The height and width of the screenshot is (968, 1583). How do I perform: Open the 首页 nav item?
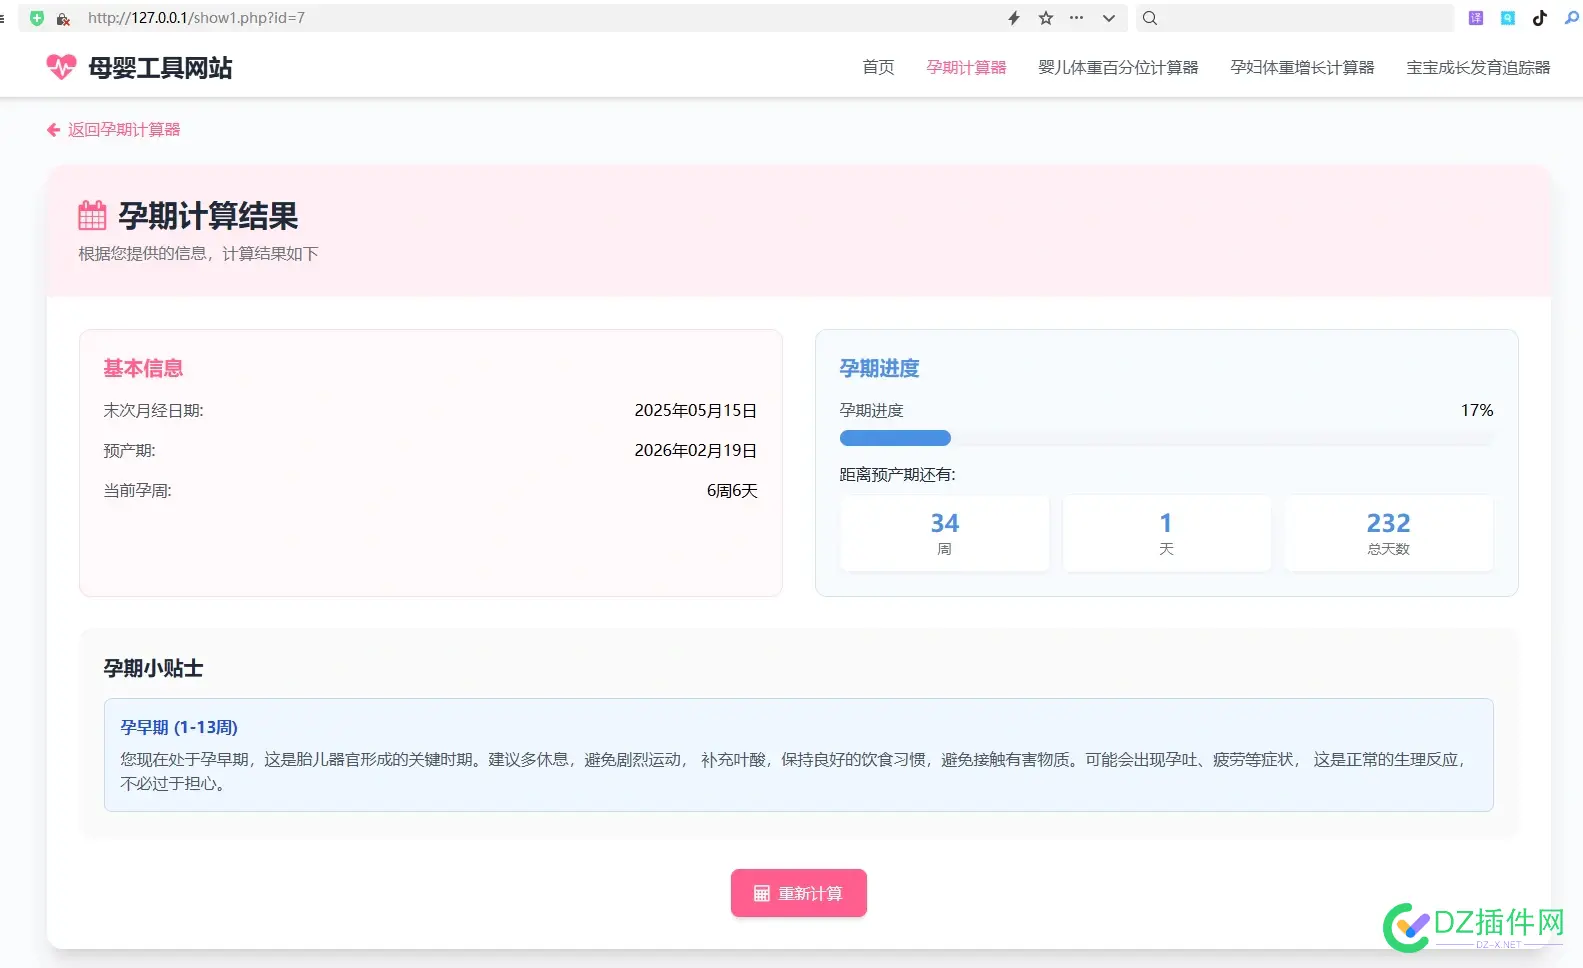click(878, 67)
